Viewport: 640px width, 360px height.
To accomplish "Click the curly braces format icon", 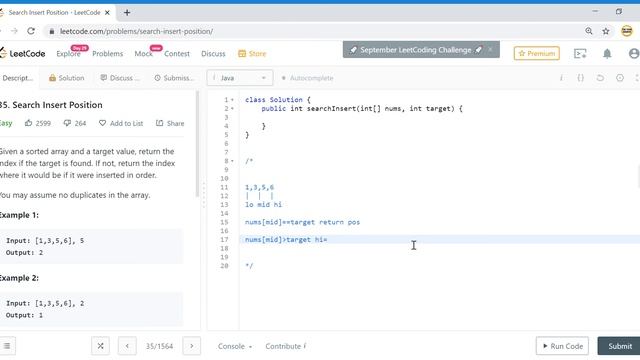I will (x=580, y=78).
